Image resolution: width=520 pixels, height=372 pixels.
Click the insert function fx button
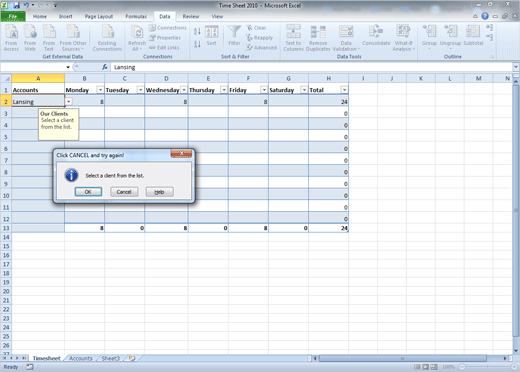(x=105, y=67)
